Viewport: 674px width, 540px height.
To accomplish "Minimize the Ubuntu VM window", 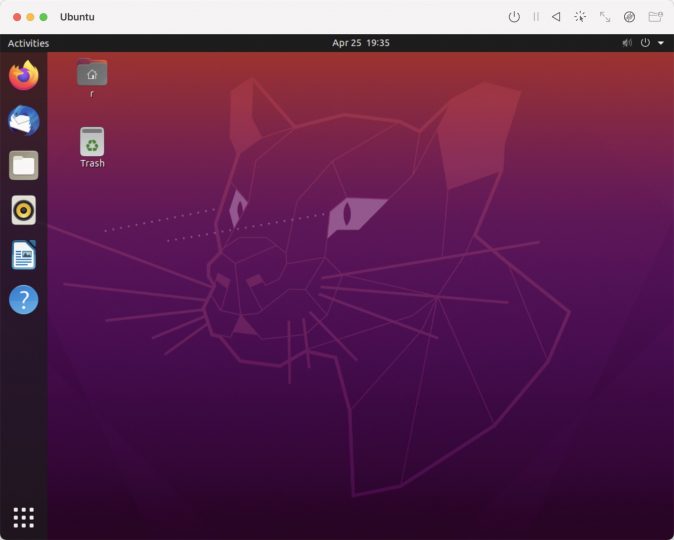I will 30,17.
